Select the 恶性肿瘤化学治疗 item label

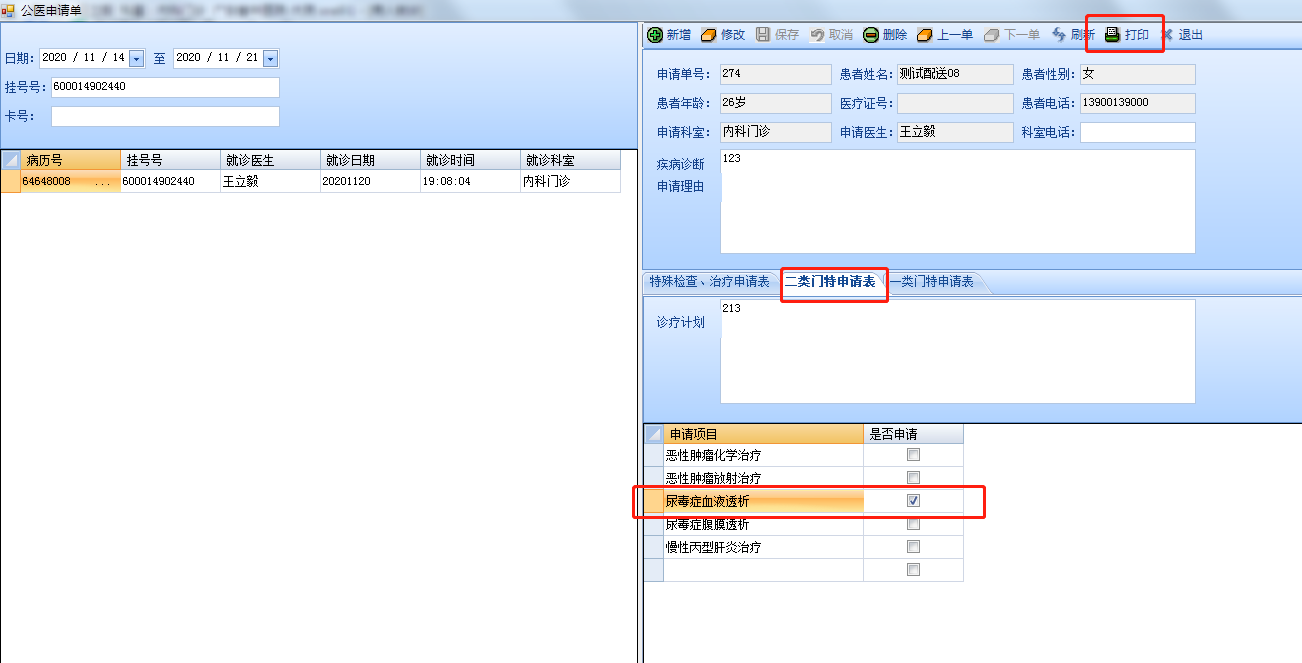pyautogui.click(x=714, y=455)
